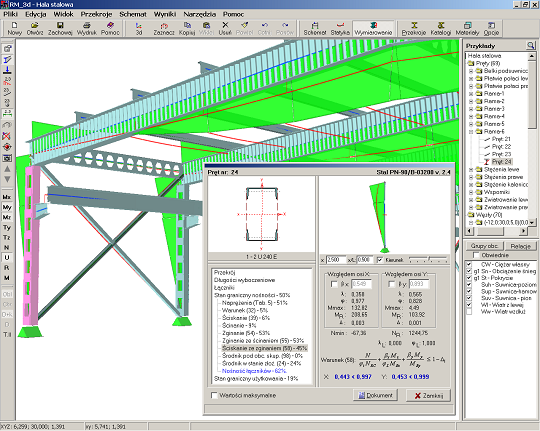Open the Statyka analysis icon
Screen dimensions: 540x431
click(340, 28)
